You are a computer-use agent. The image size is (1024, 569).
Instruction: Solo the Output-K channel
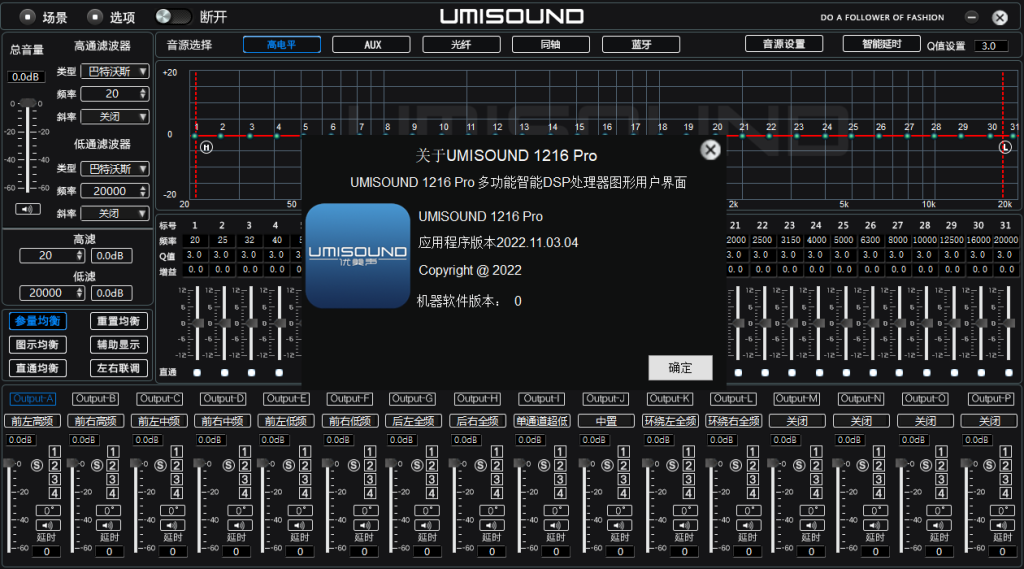(x=672, y=465)
